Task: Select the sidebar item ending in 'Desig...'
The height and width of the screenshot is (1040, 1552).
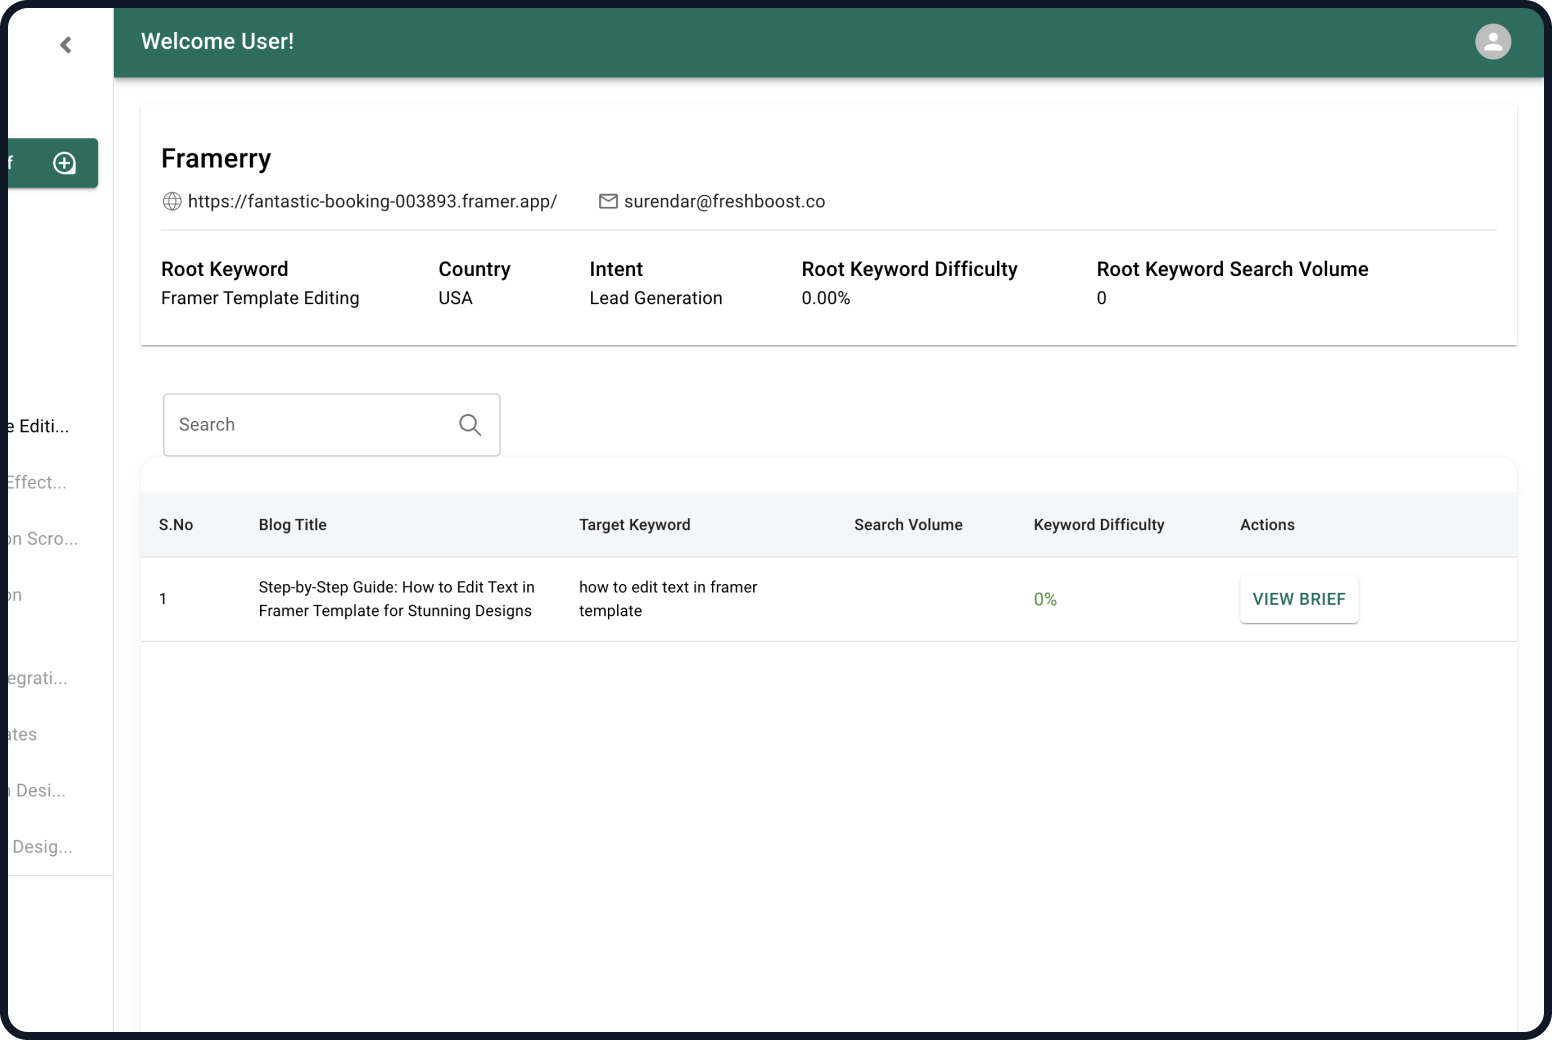Action: pyautogui.click(x=40, y=846)
